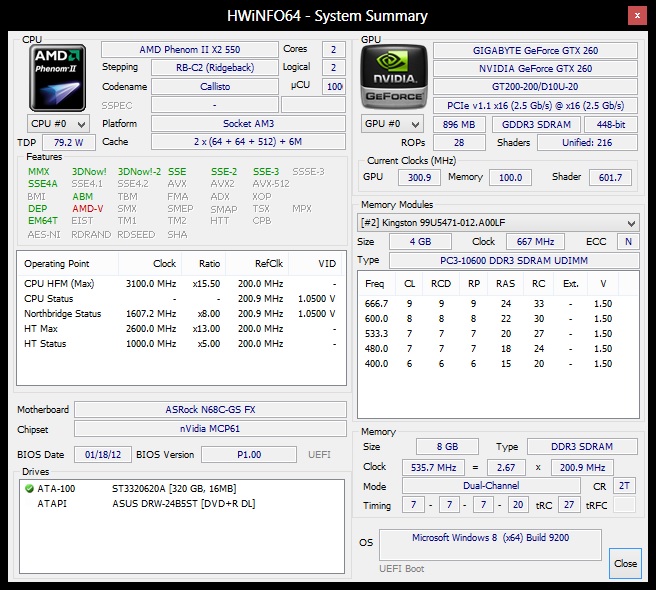Select the CPU HFM (Max) row
The height and width of the screenshot is (590, 656).
coord(180,284)
